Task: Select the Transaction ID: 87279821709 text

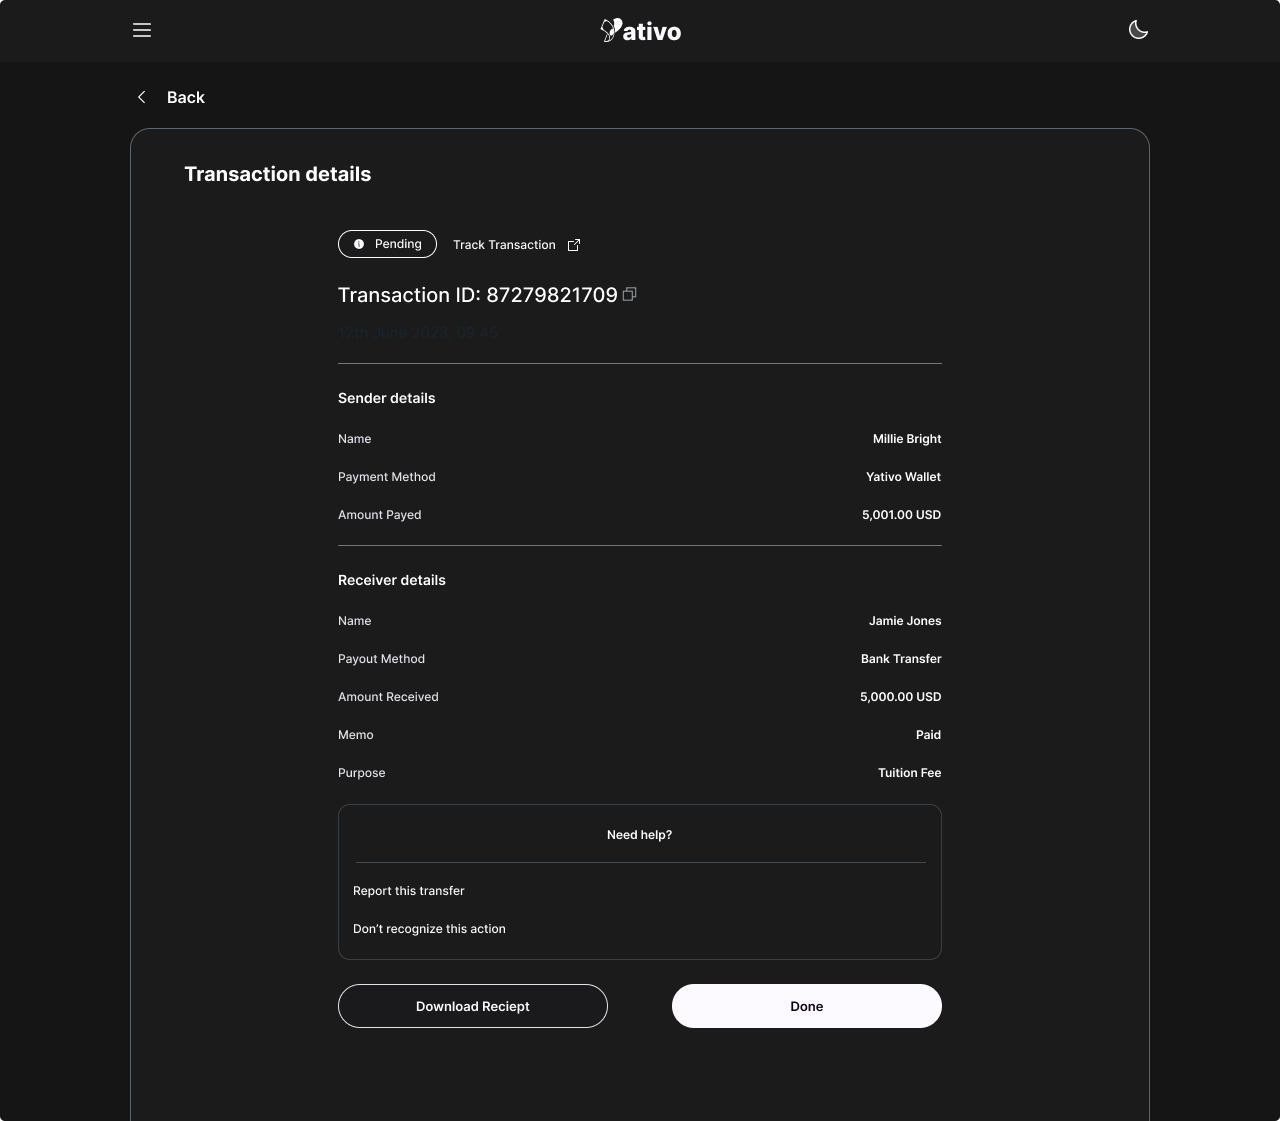Action: (x=478, y=295)
